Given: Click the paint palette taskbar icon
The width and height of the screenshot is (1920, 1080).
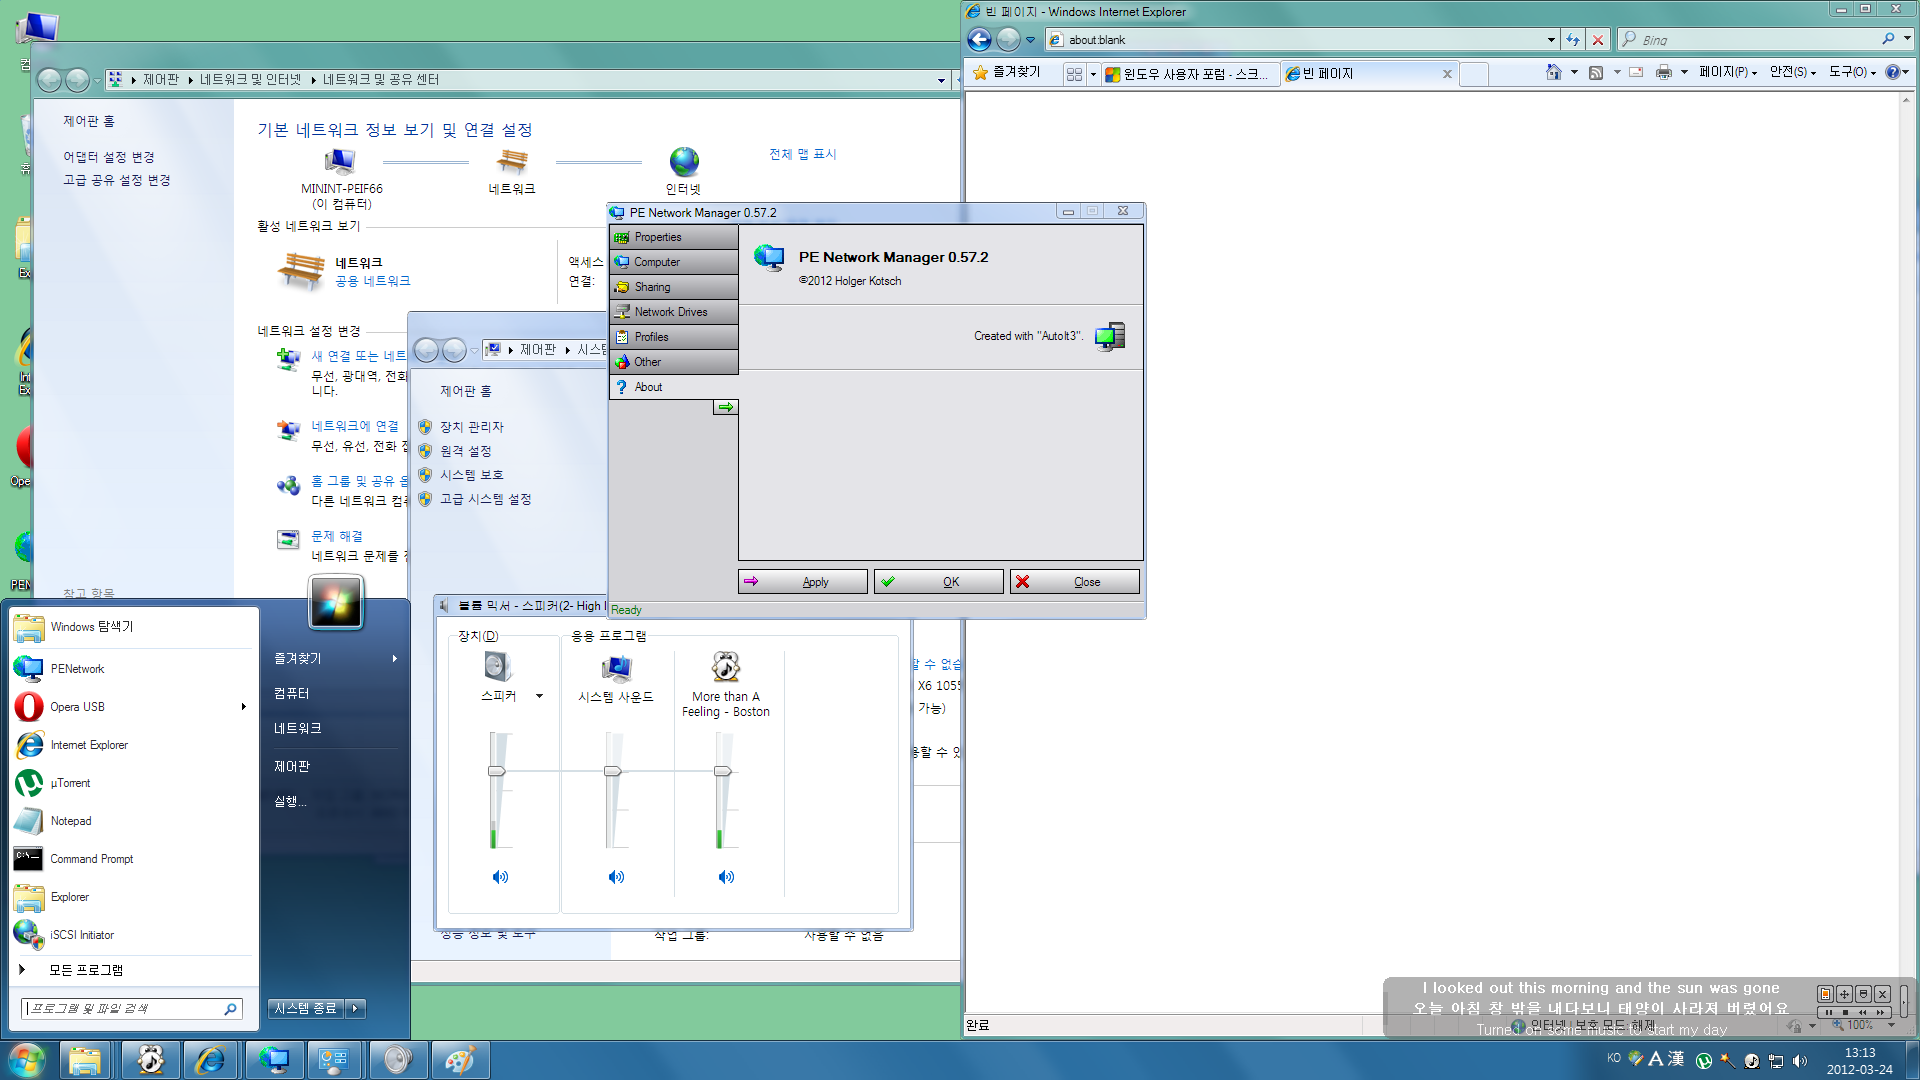Looking at the screenshot, I should [x=459, y=1060].
